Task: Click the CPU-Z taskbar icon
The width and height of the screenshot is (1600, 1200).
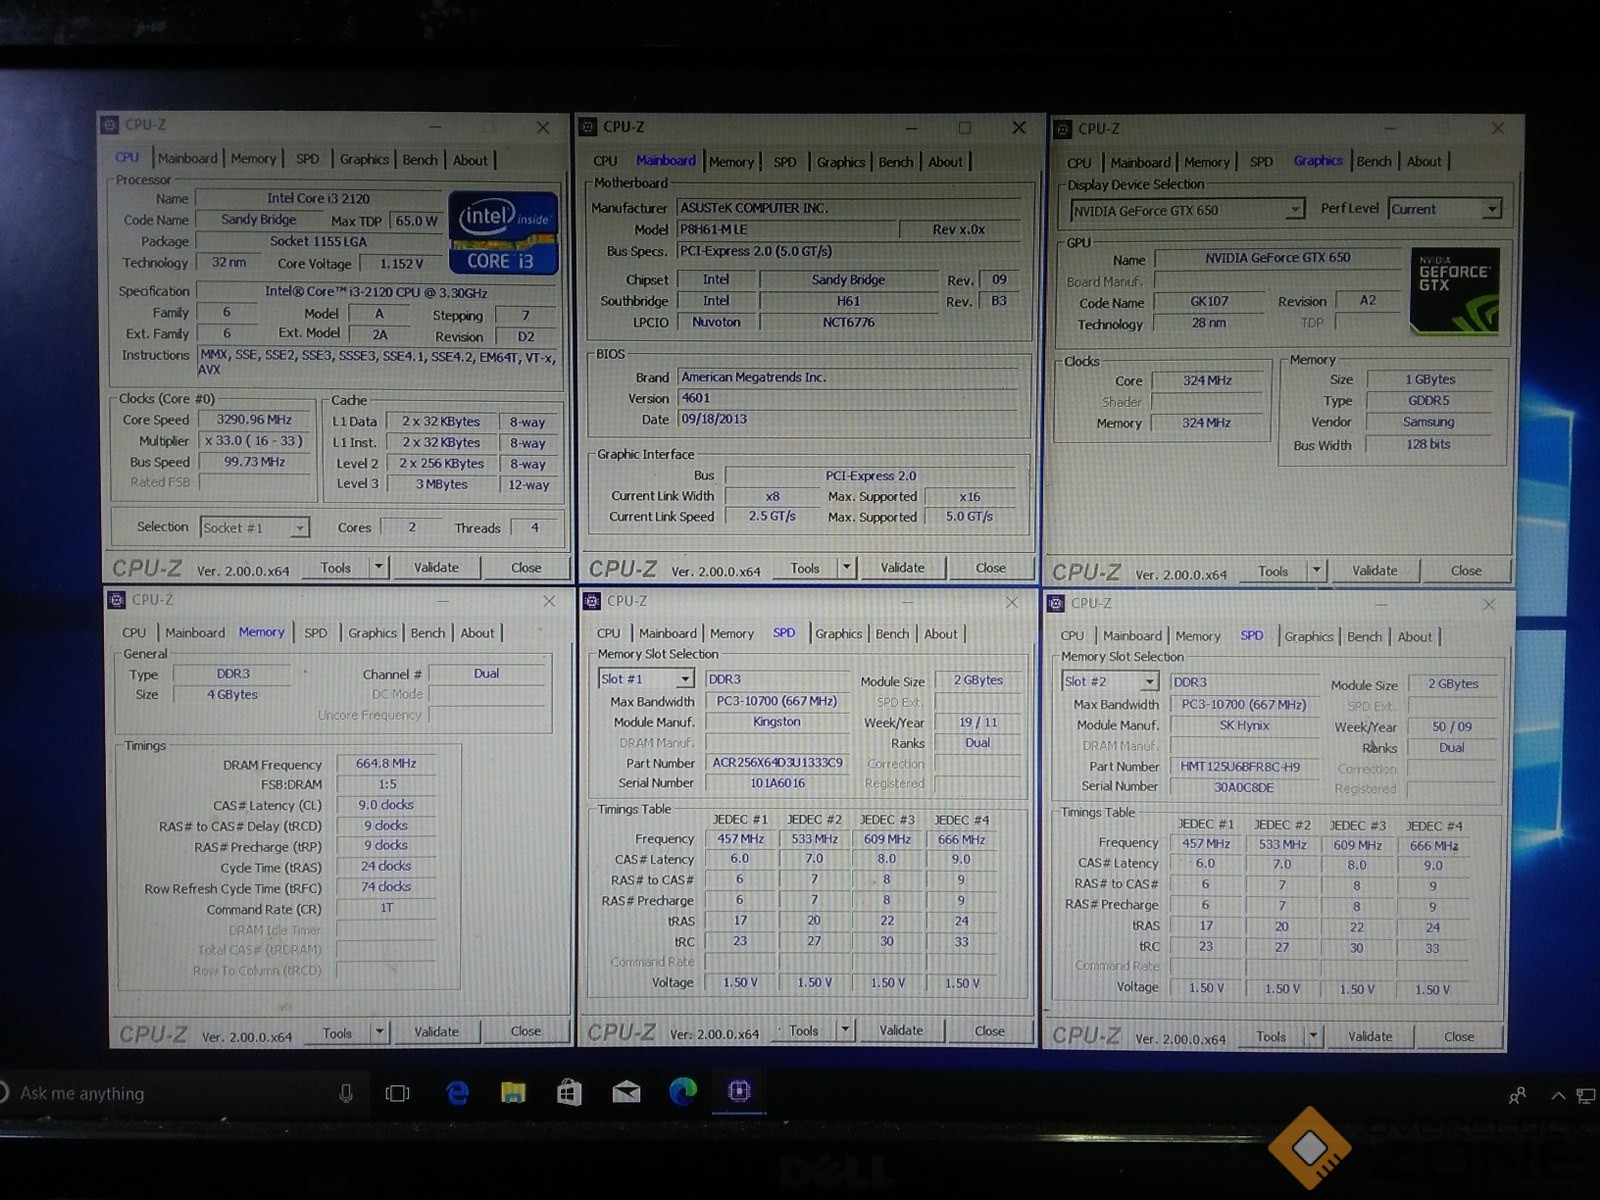Action: (x=739, y=1091)
